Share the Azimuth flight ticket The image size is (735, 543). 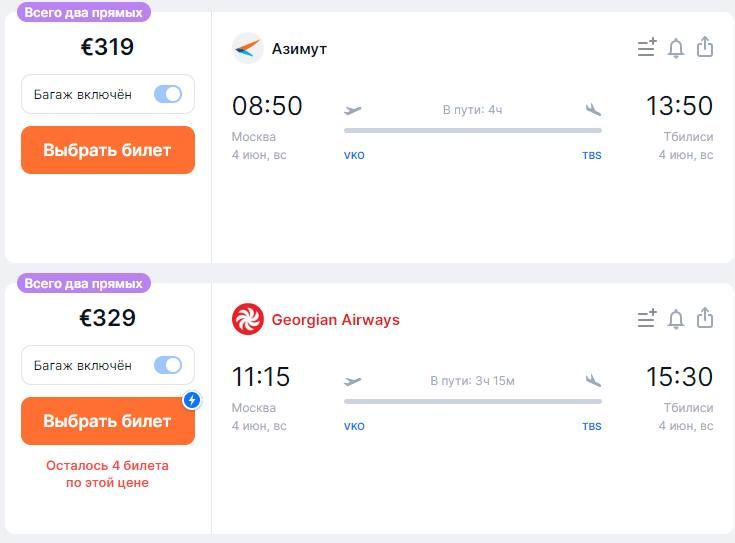705,48
